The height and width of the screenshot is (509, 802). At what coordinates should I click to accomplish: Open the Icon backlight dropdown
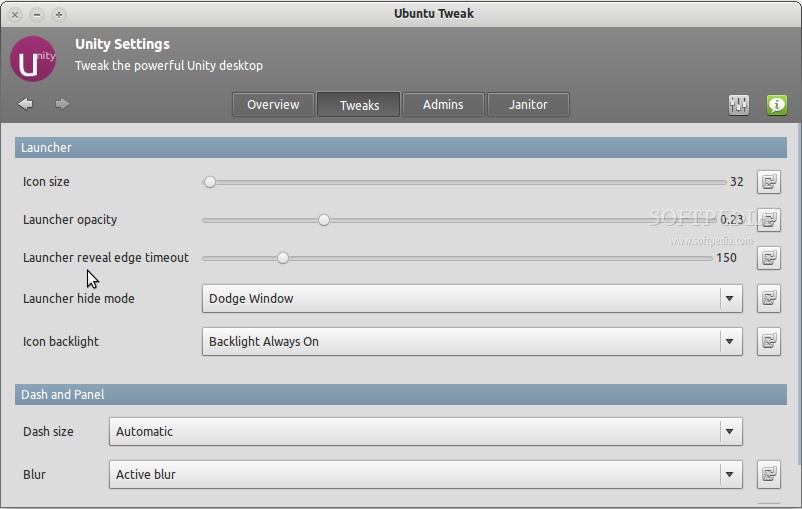click(x=472, y=341)
